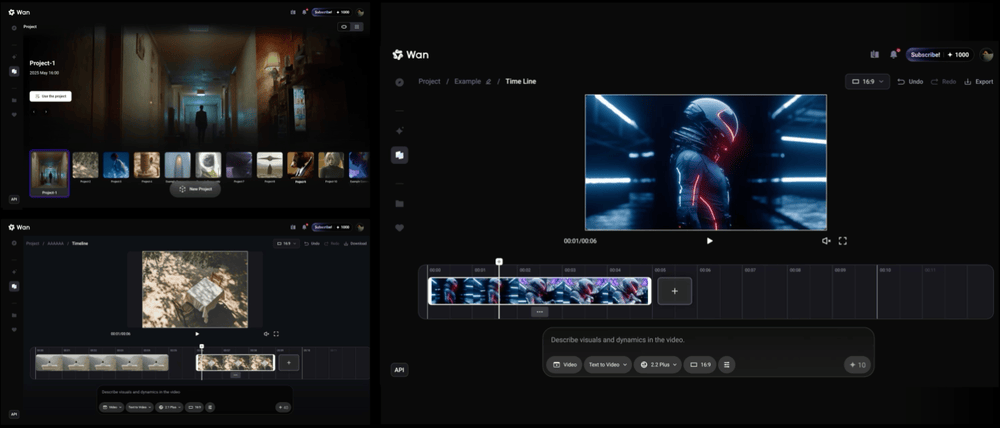Image resolution: width=1000 pixels, height=428 pixels.
Task: Open the 16:9 aspect ratio dropdown beside Undo
Action: coord(867,81)
